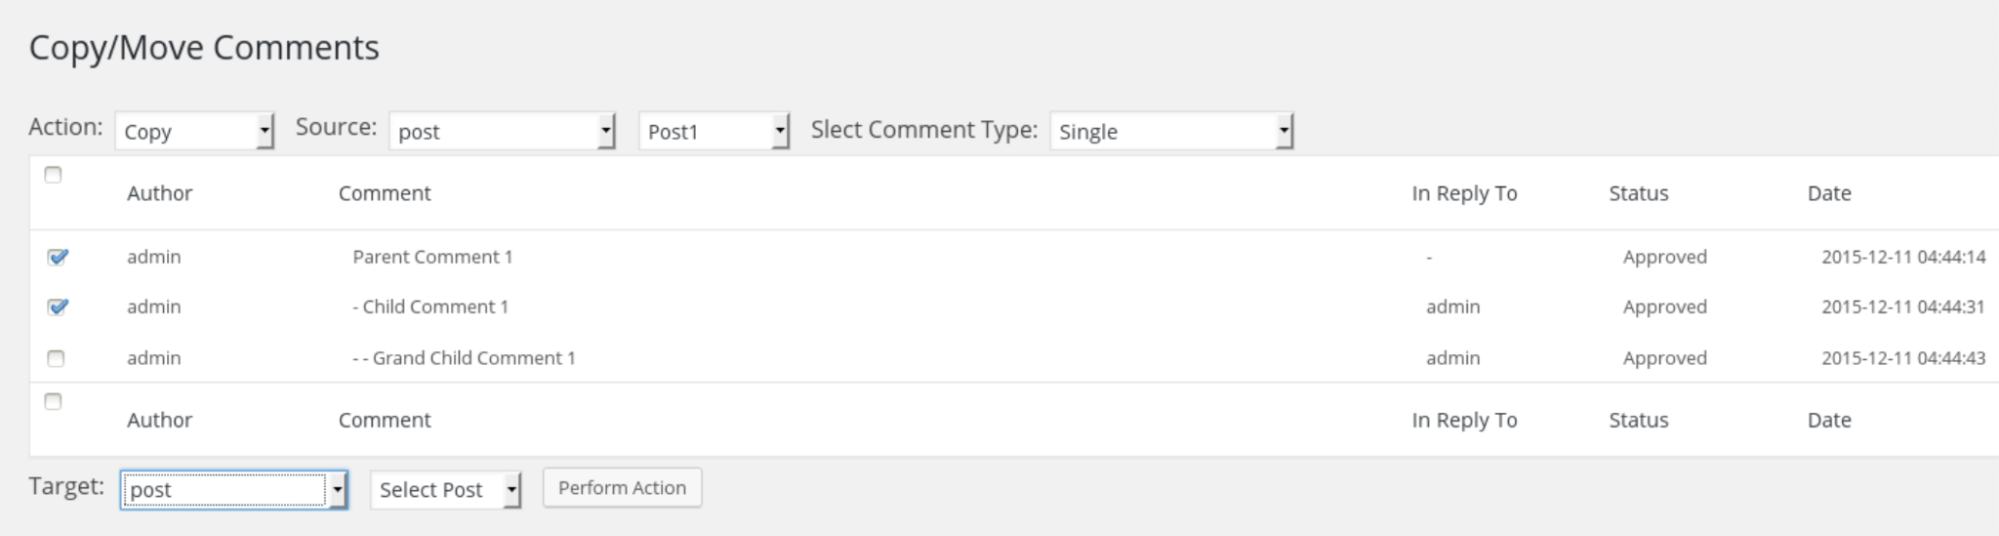Image resolution: width=1999 pixels, height=536 pixels.
Task: Click the Perform Action button
Action: [622, 488]
